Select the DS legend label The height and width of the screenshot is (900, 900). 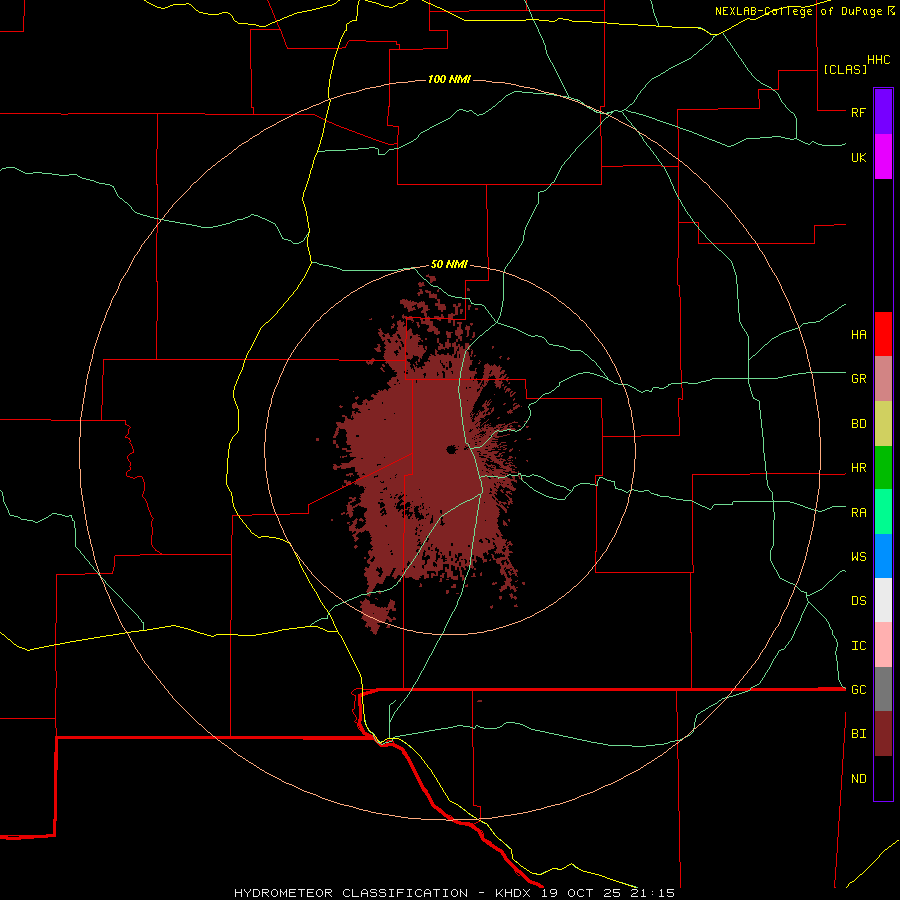pyautogui.click(x=858, y=601)
